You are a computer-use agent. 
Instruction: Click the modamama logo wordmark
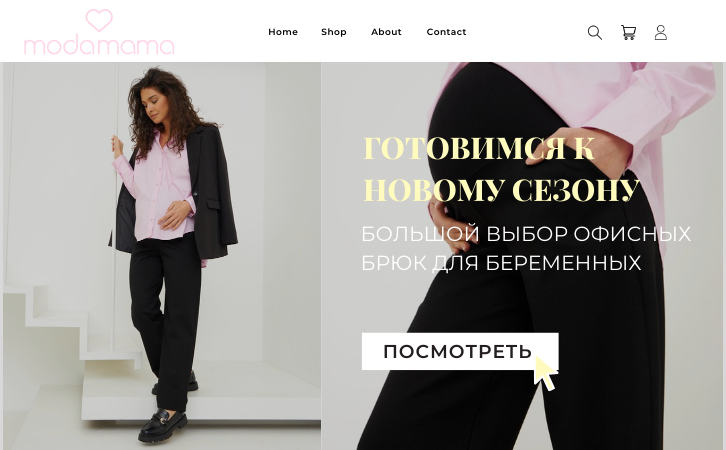click(99, 45)
